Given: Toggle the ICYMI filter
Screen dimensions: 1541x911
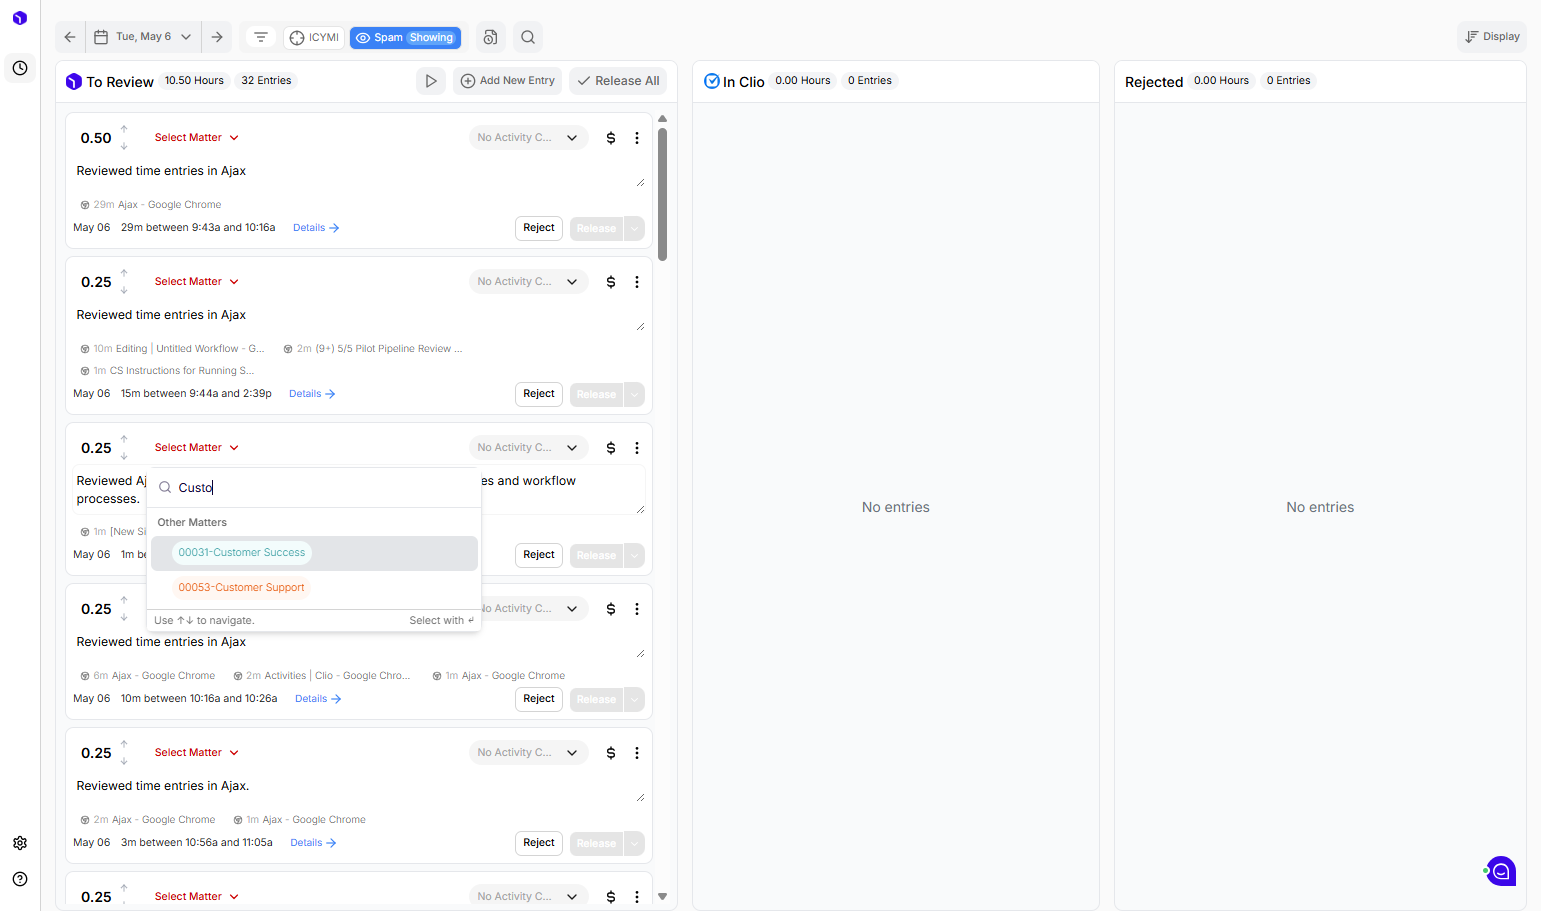Looking at the screenshot, I should [x=315, y=38].
